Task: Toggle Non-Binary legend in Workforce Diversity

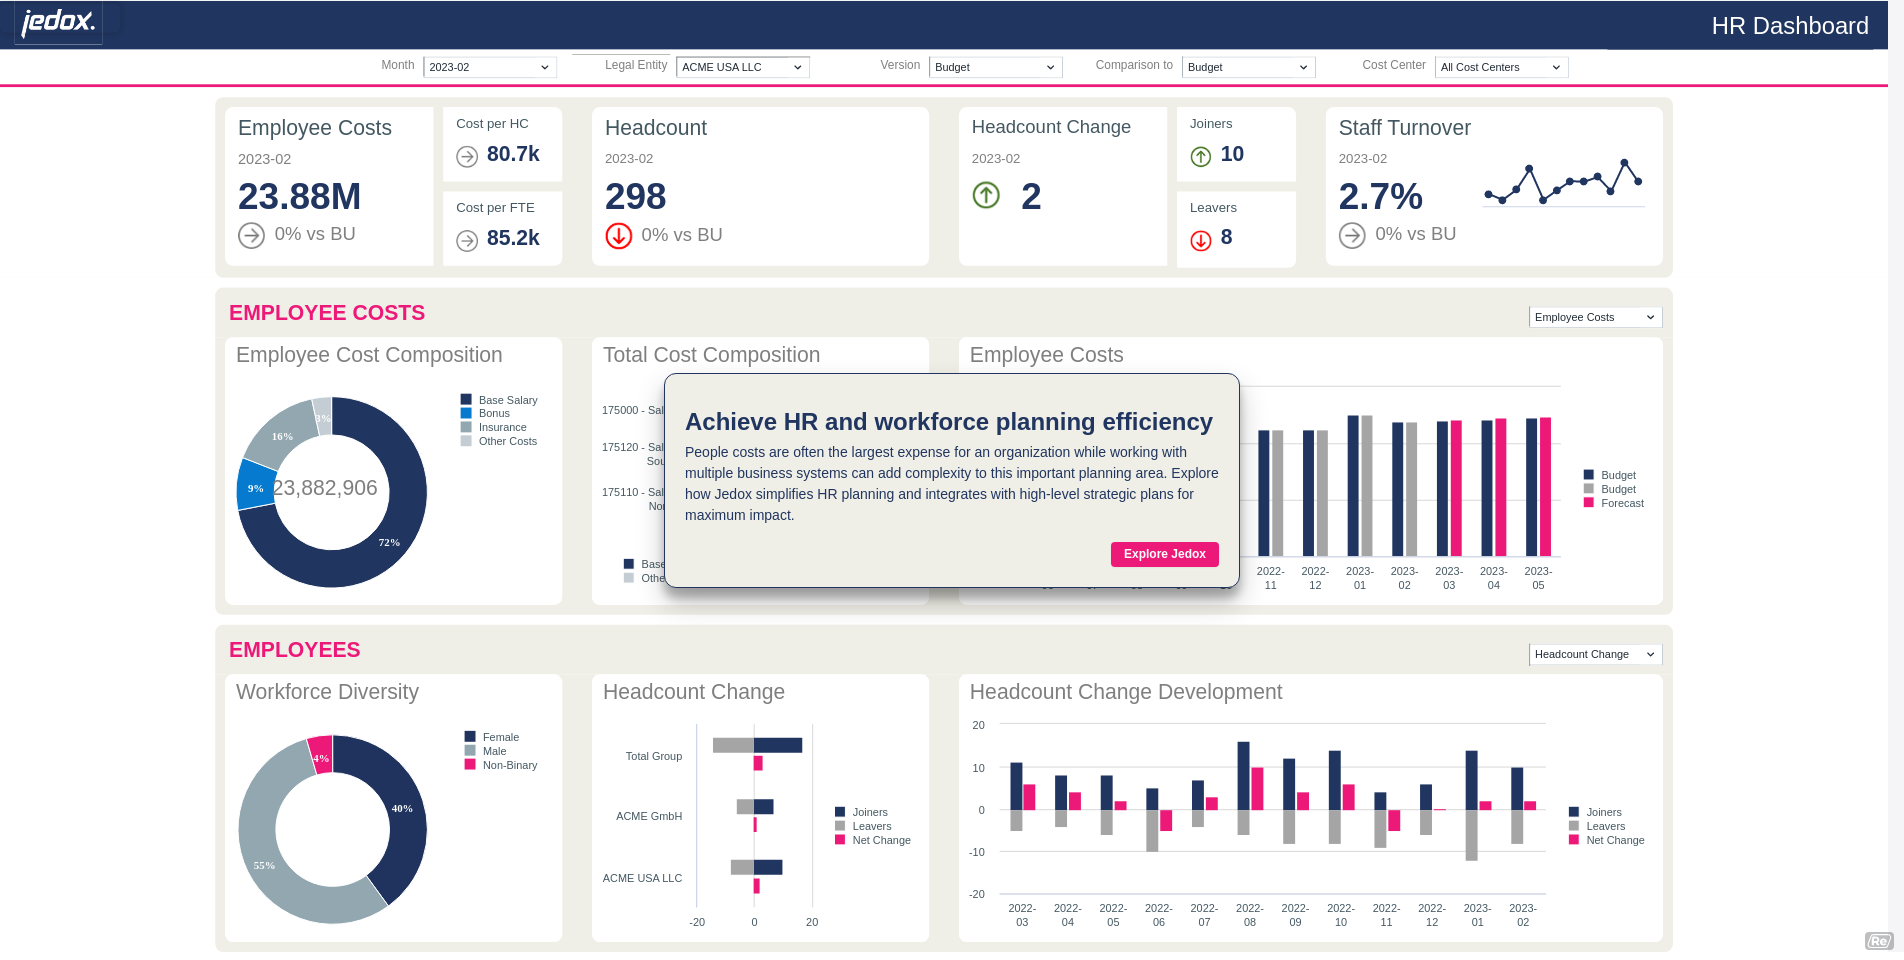Action: coord(509,765)
